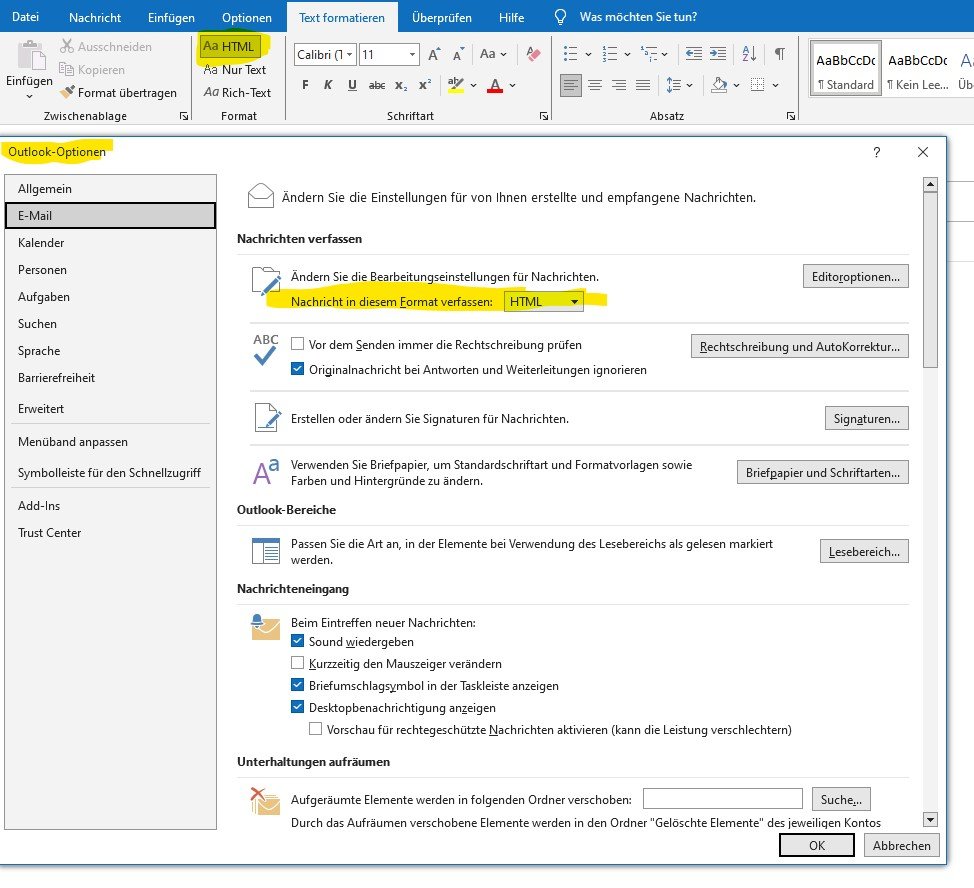Toggle Desktopbenachrichtigung anzeigen
Viewport: 974px width, 888px height.
pyautogui.click(x=298, y=707)
